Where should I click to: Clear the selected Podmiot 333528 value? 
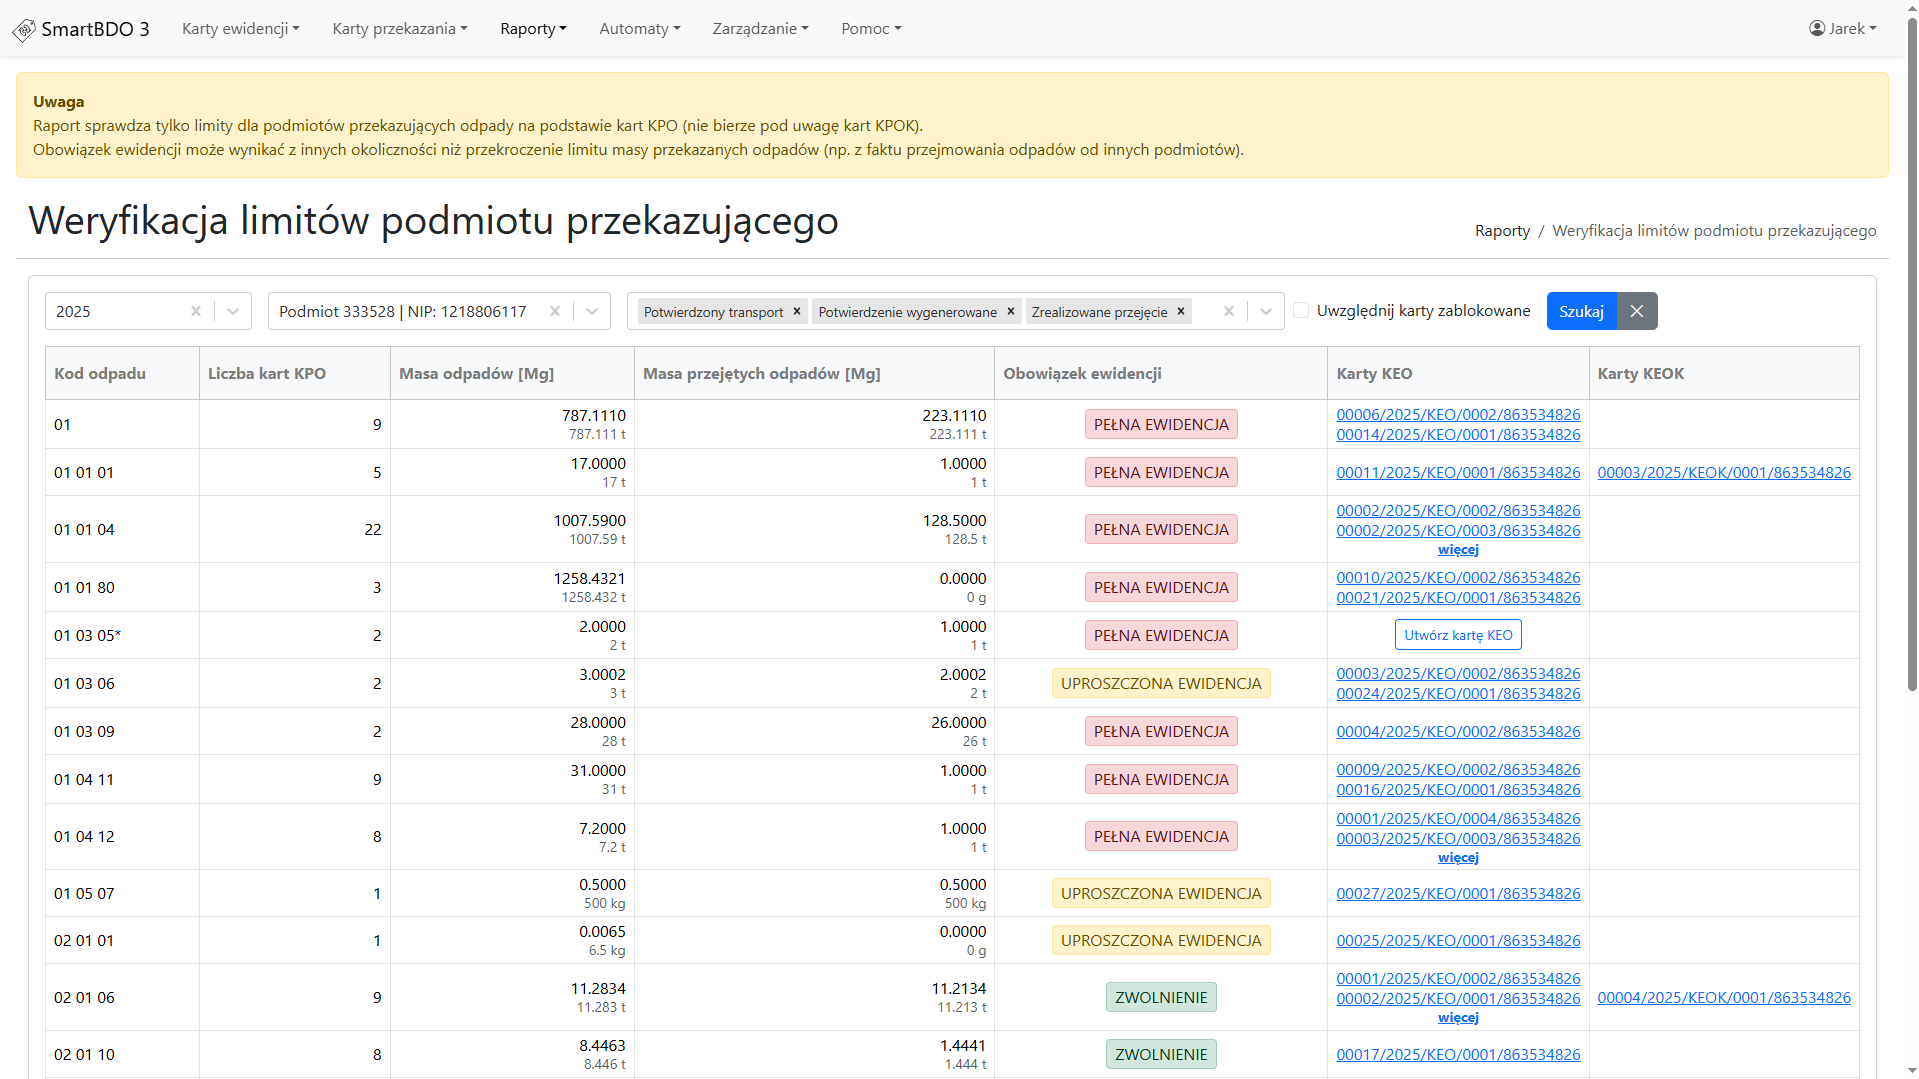pyautogui.click(x=555, y=311)
